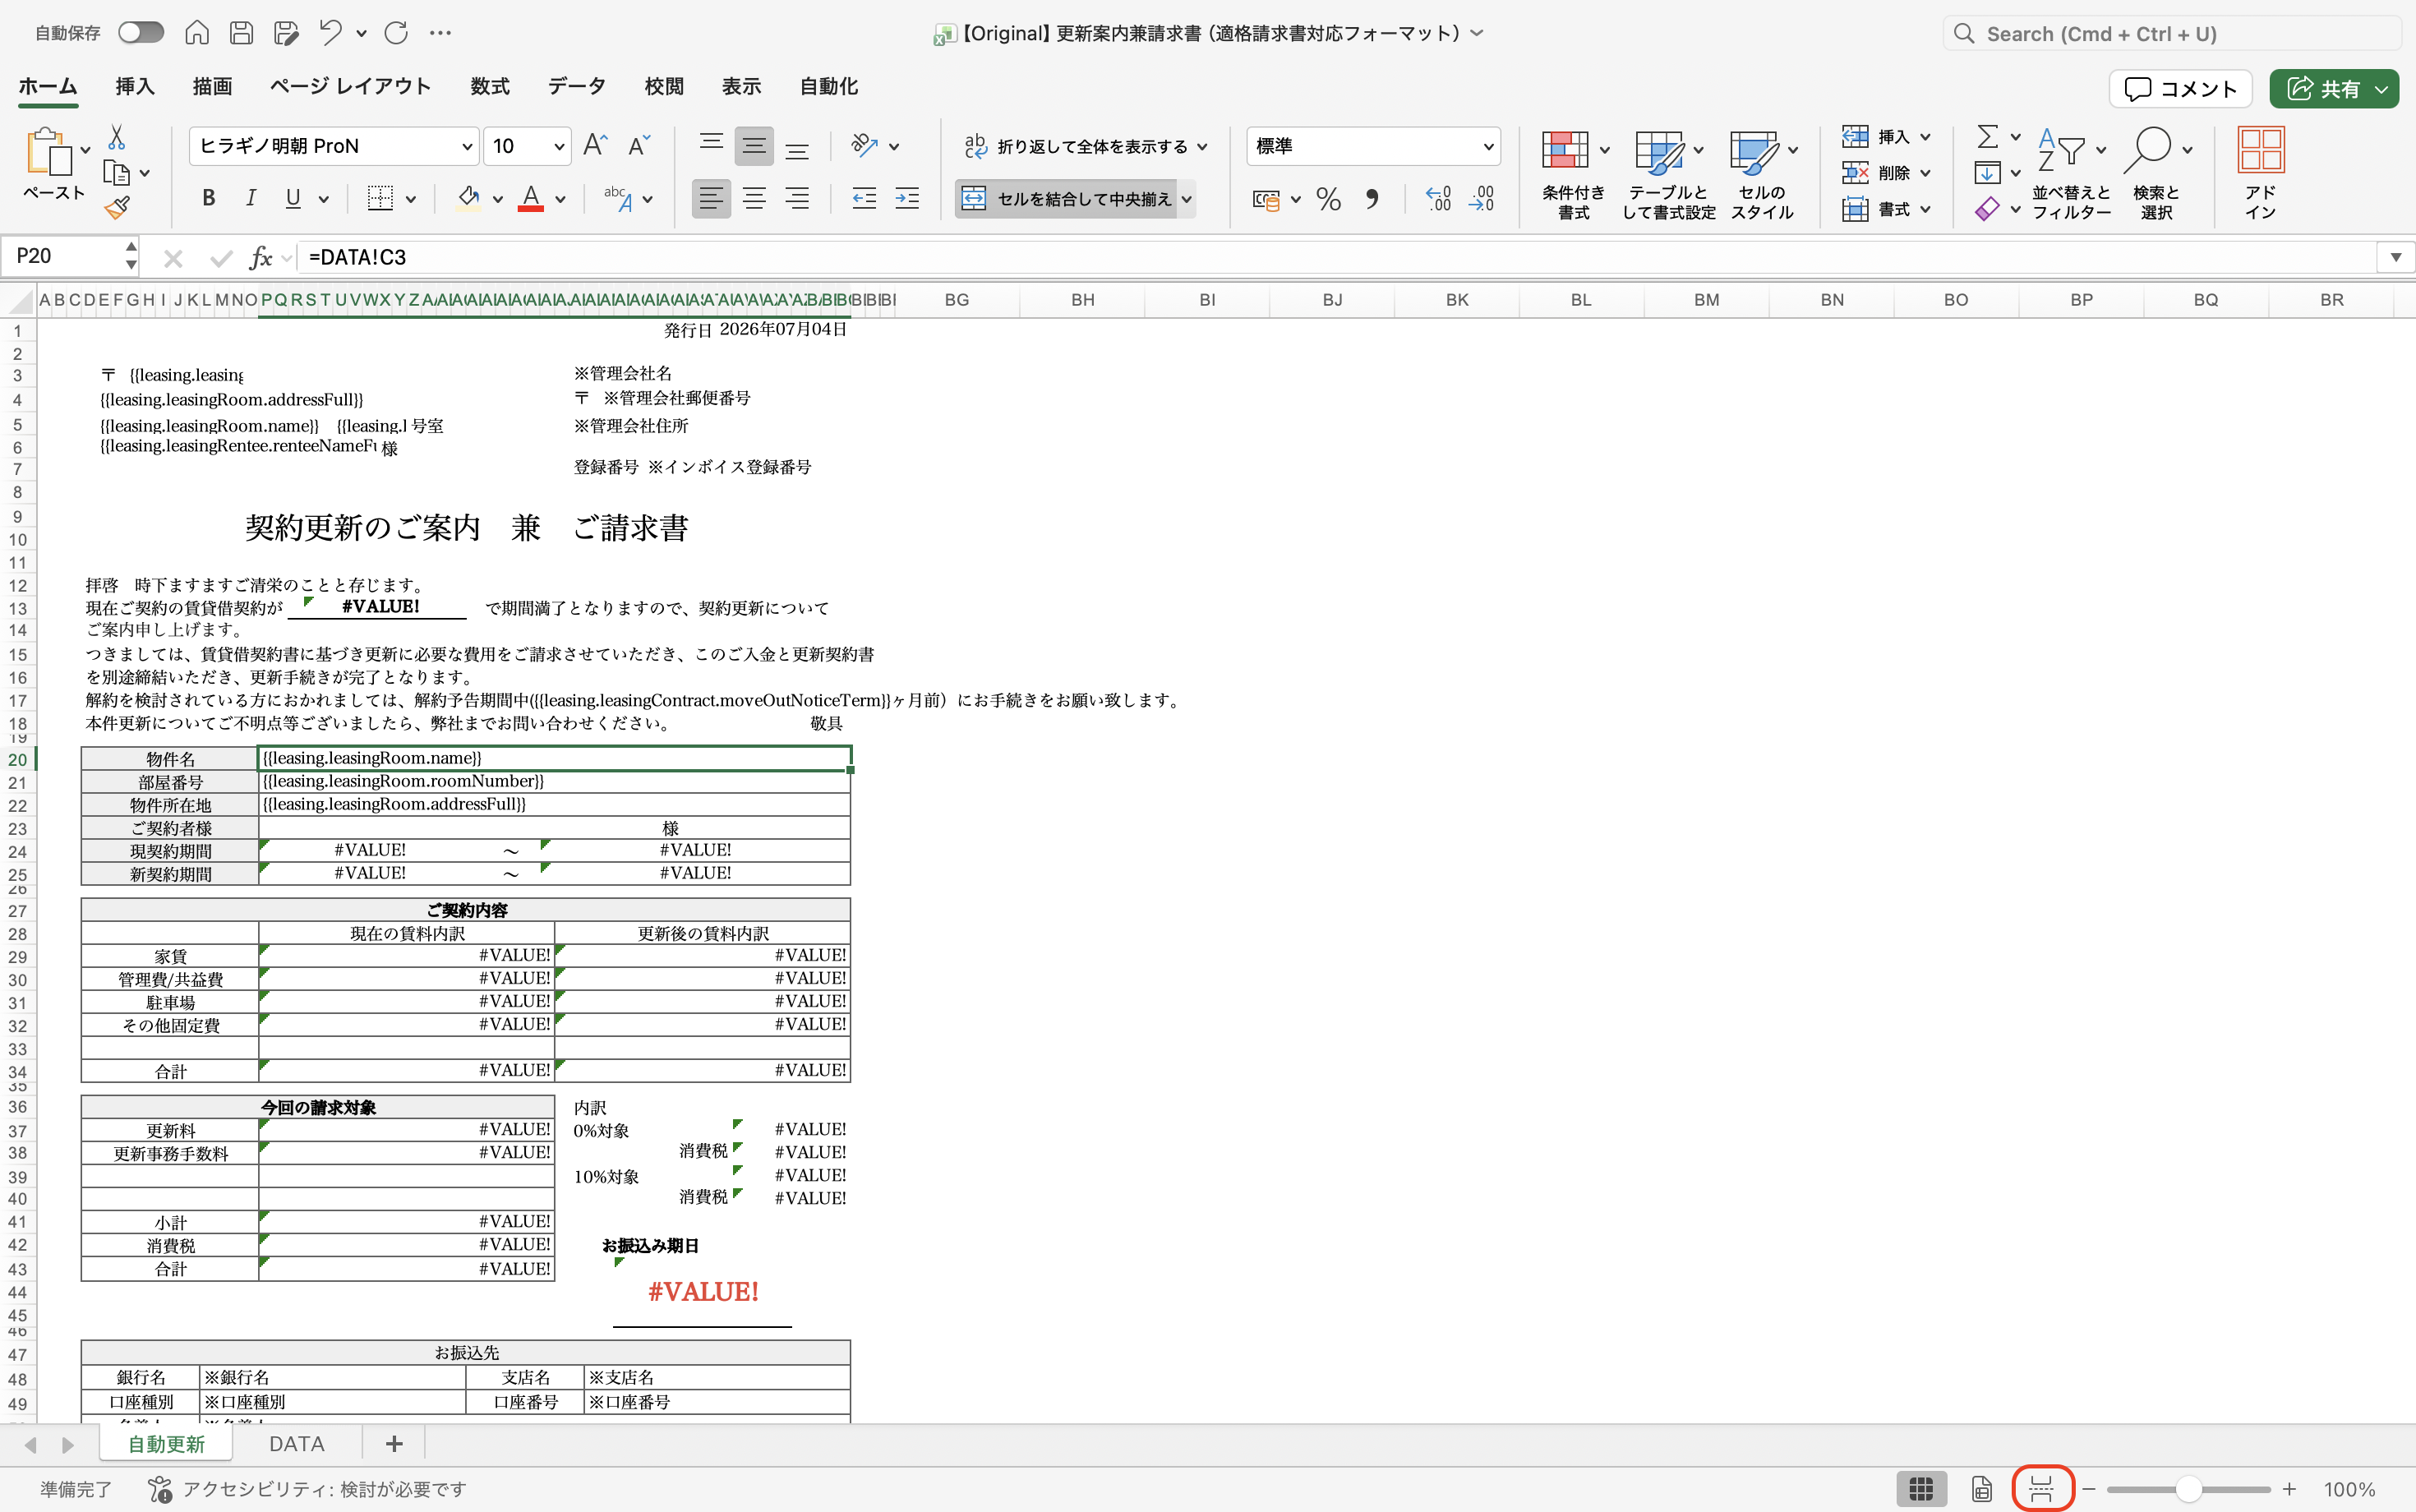Toggle middle vertical alignment
Viewport: 2416px width, 1512px height.
pos(754,146)
